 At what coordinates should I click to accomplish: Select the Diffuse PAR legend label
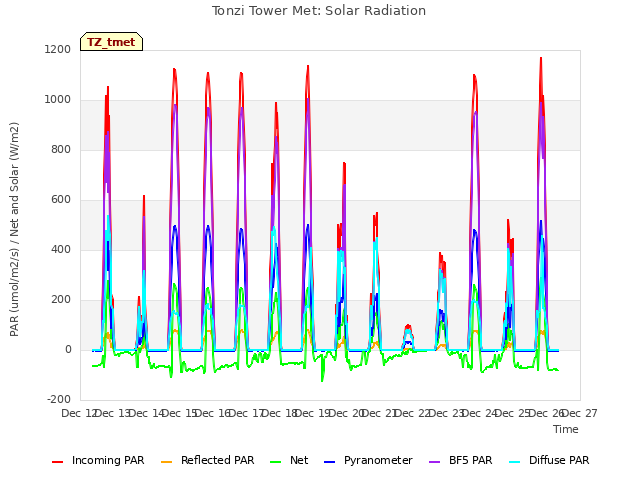click(x=559, y=460)
